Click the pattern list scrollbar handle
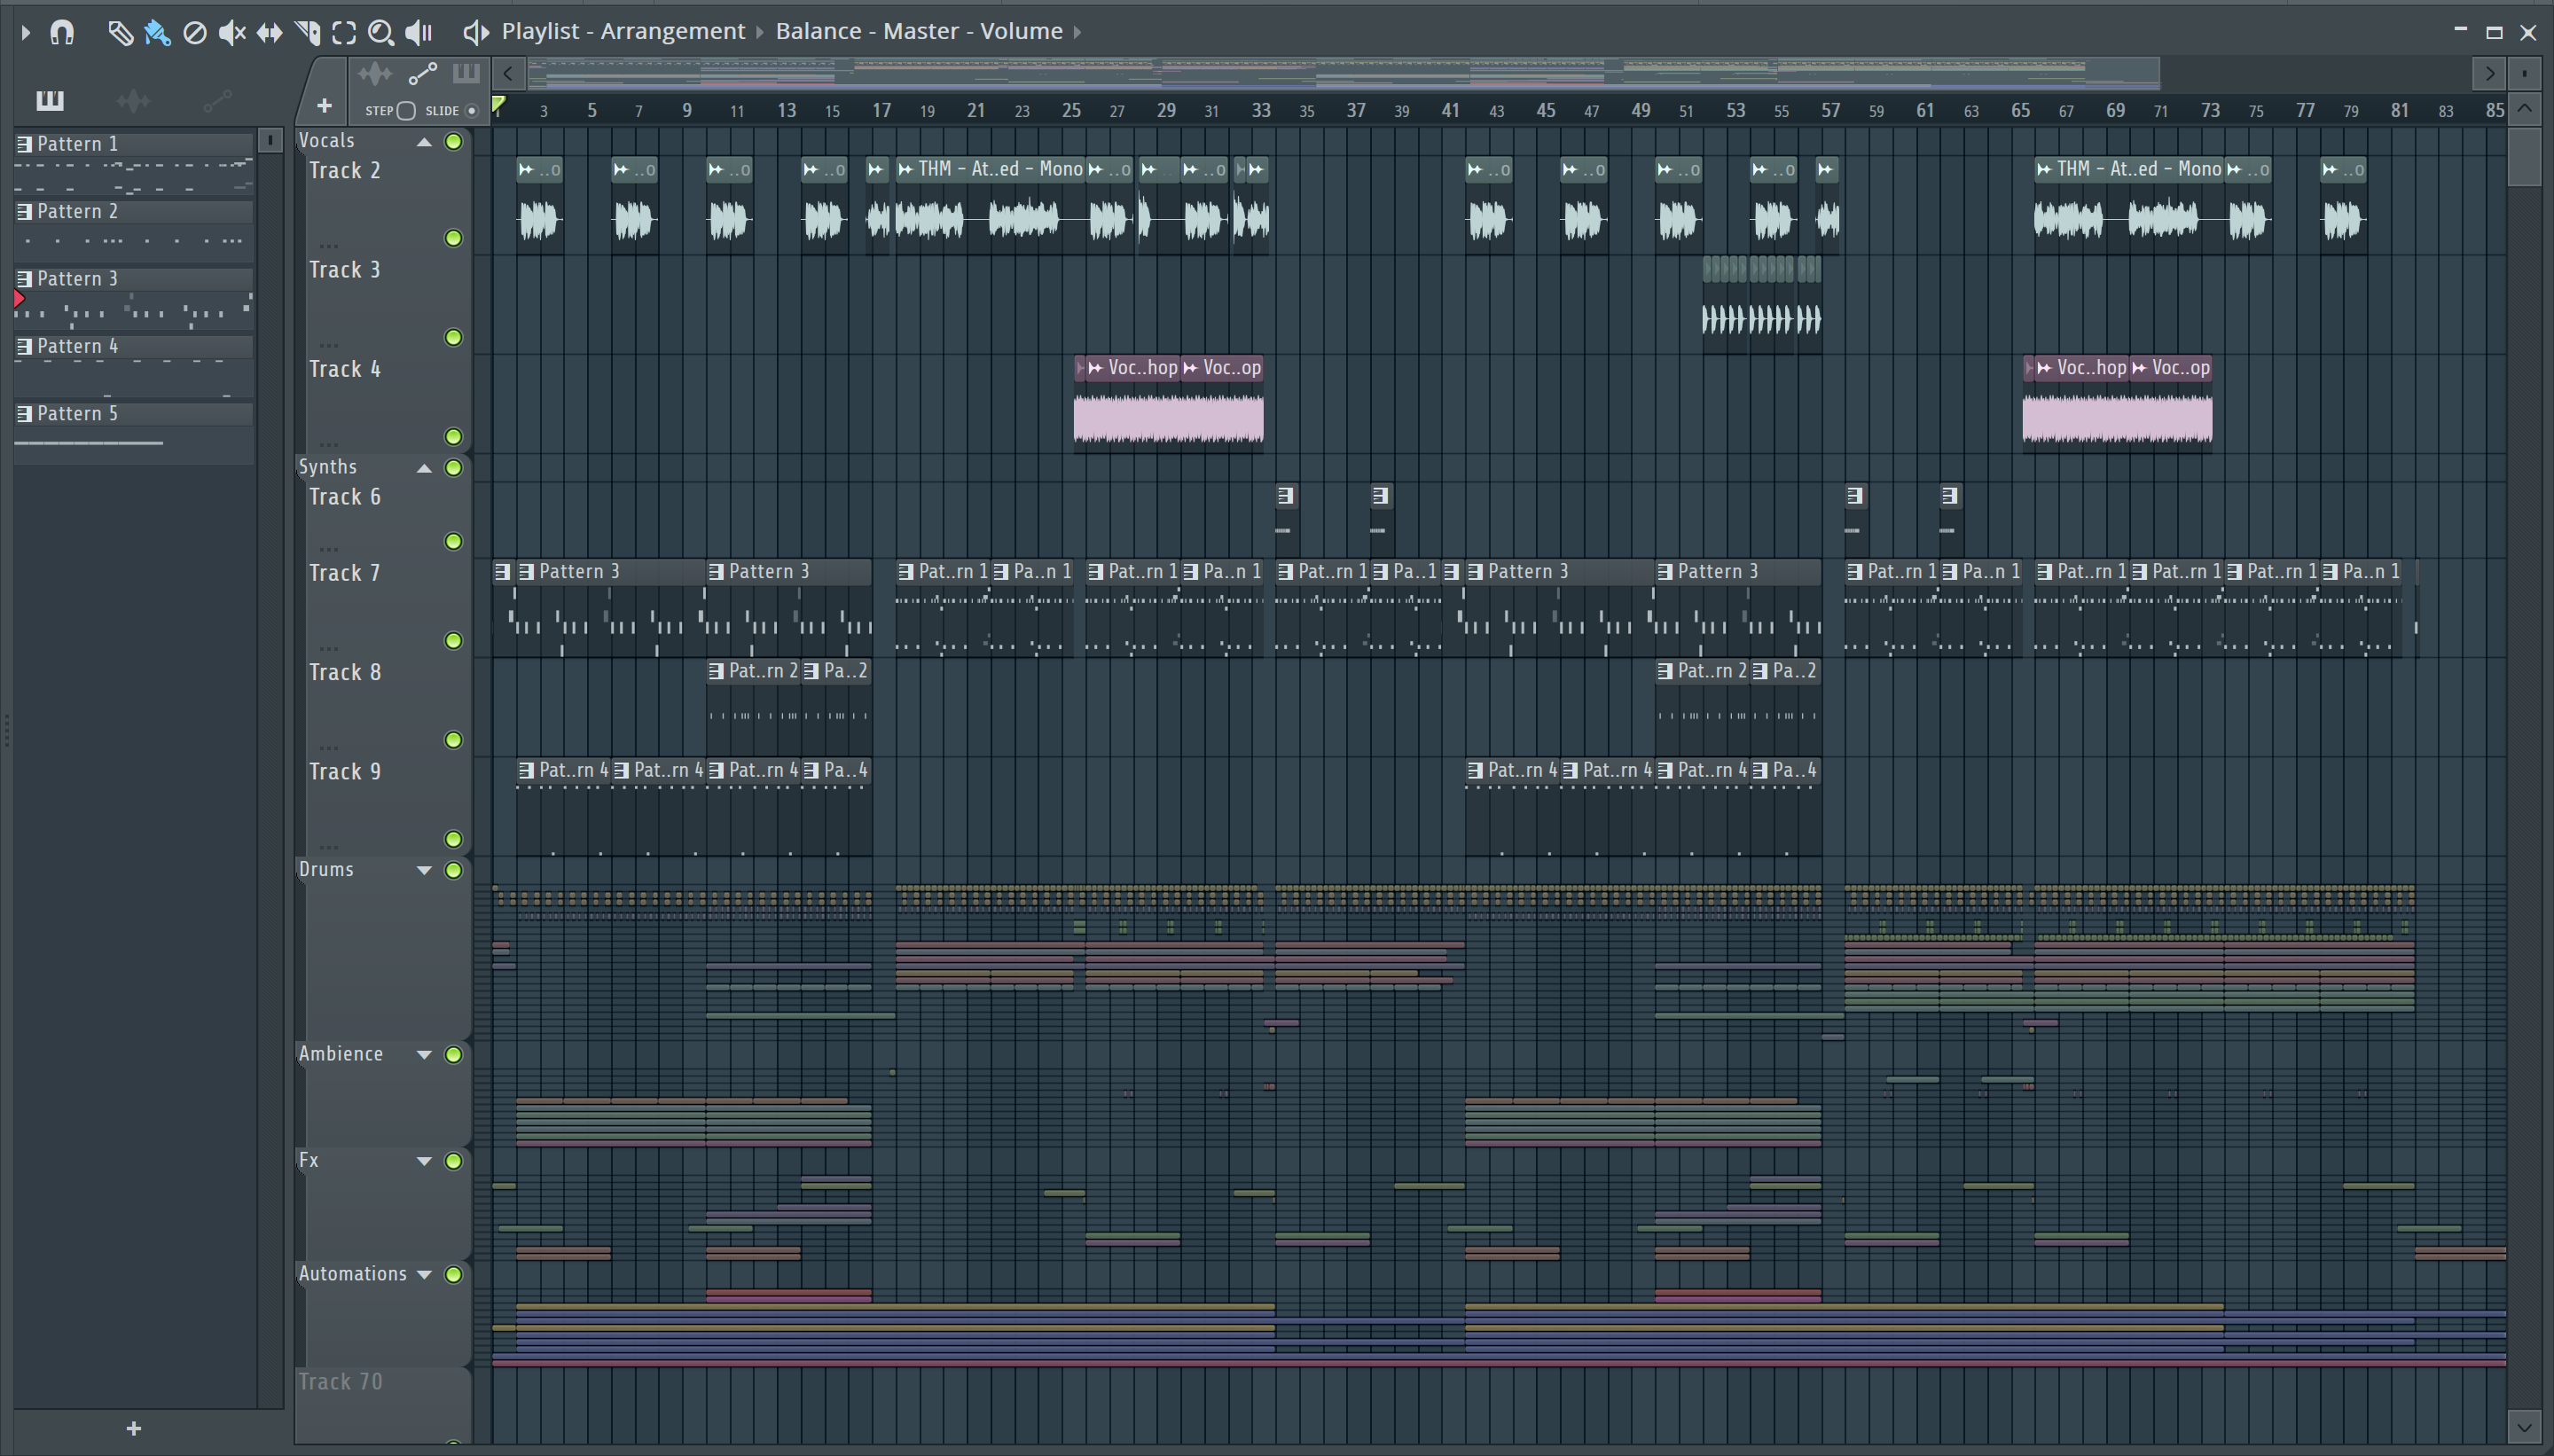This screenshot has width=2554, height=1456. point(270,140)
